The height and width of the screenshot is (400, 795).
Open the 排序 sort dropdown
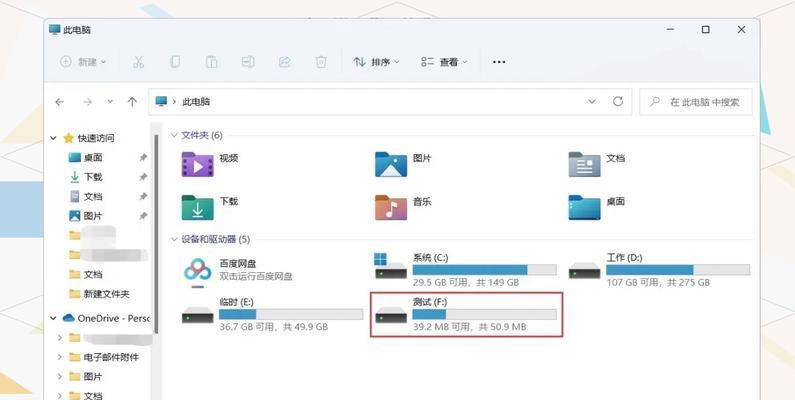pyautogui.click(x=376, y=62)
